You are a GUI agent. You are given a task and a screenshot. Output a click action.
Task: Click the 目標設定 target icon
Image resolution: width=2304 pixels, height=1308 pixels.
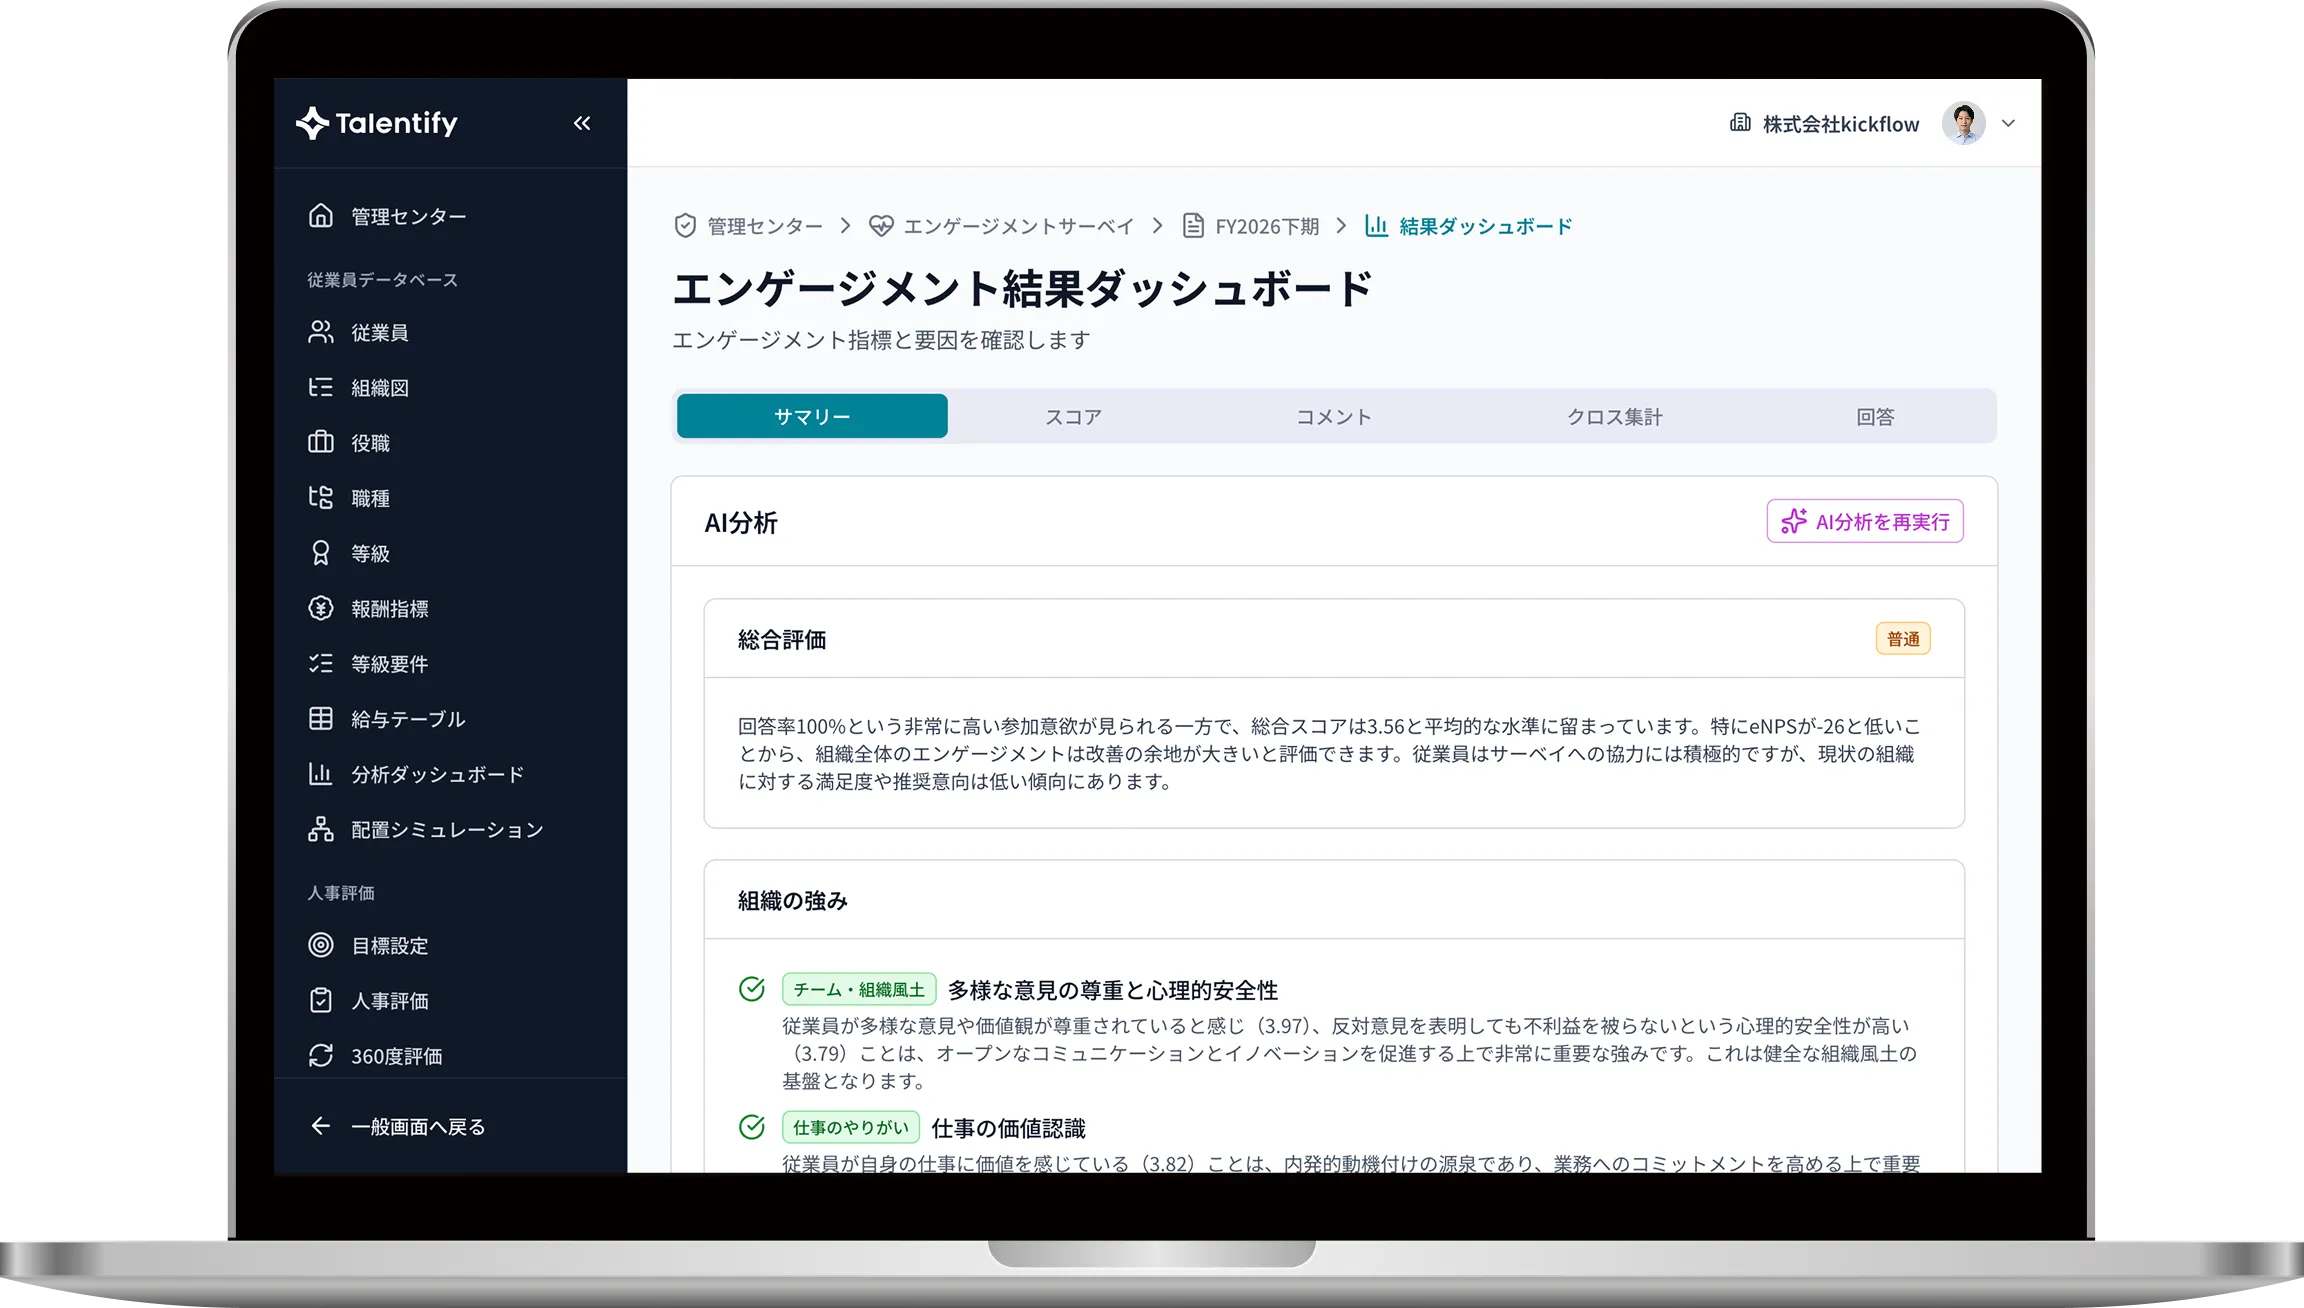click(321, 945)
